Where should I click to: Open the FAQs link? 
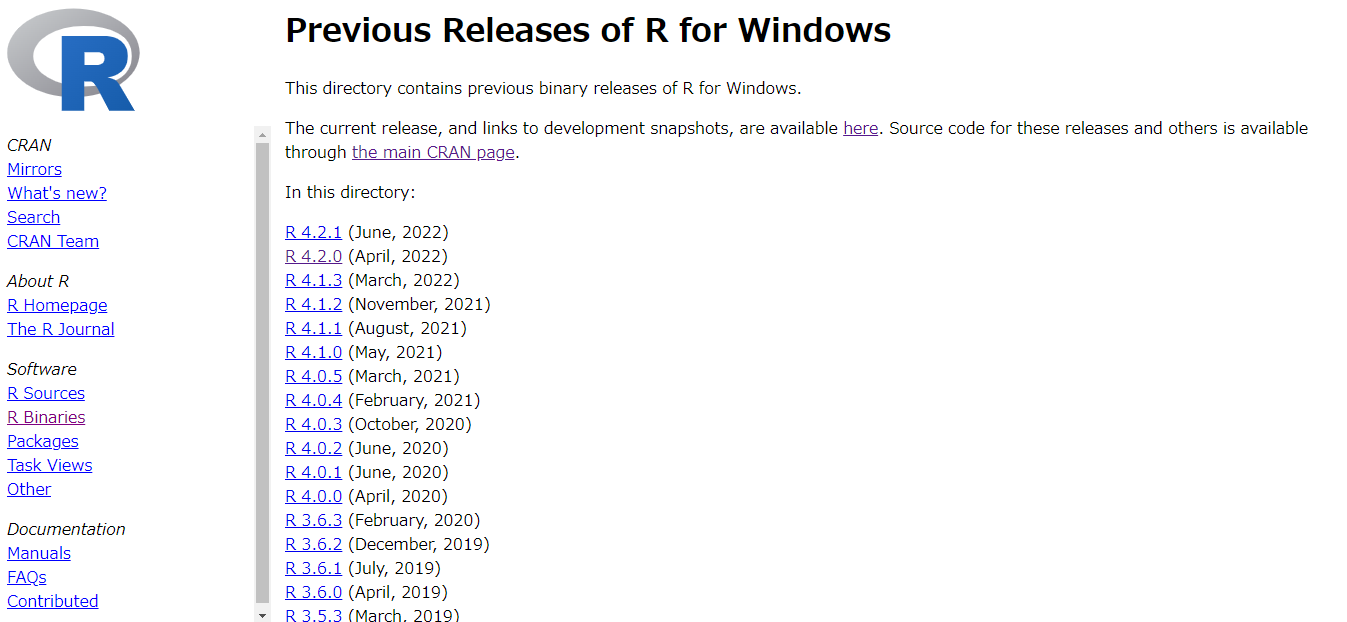pyautogui.click(x=27, y=577)
